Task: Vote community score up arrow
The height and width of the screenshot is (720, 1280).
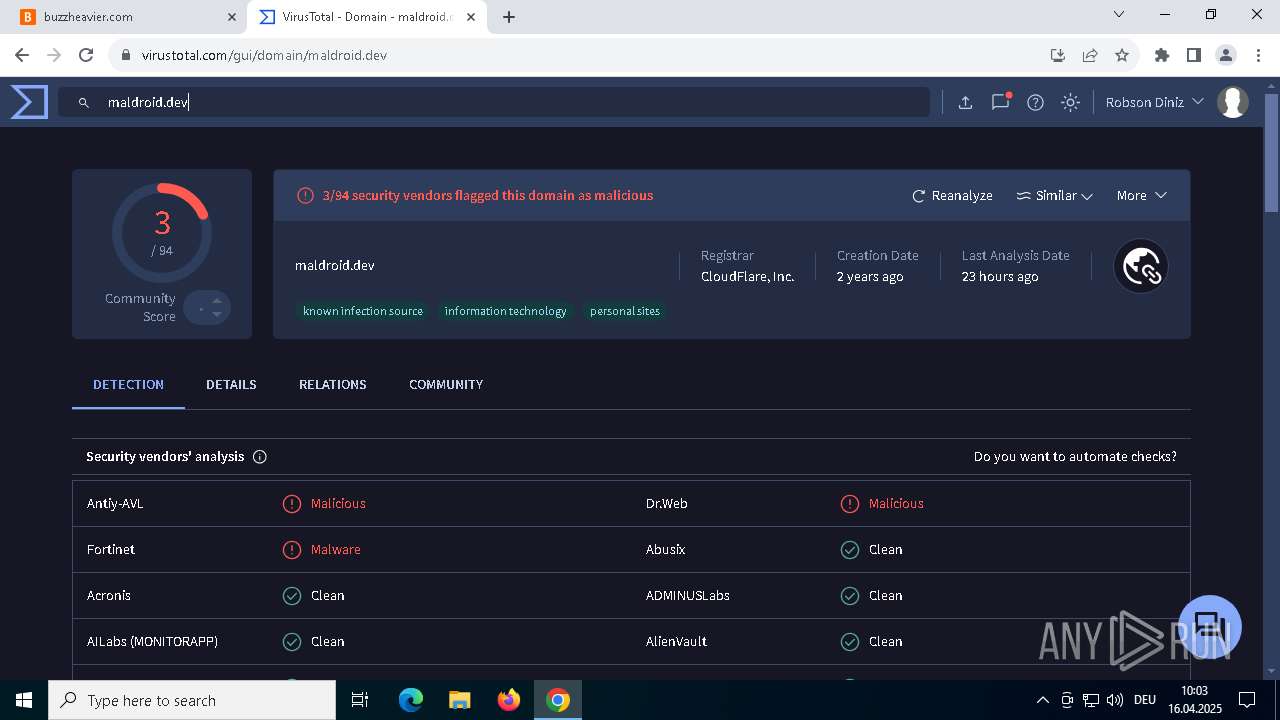Action: click(x=217, y=300)
